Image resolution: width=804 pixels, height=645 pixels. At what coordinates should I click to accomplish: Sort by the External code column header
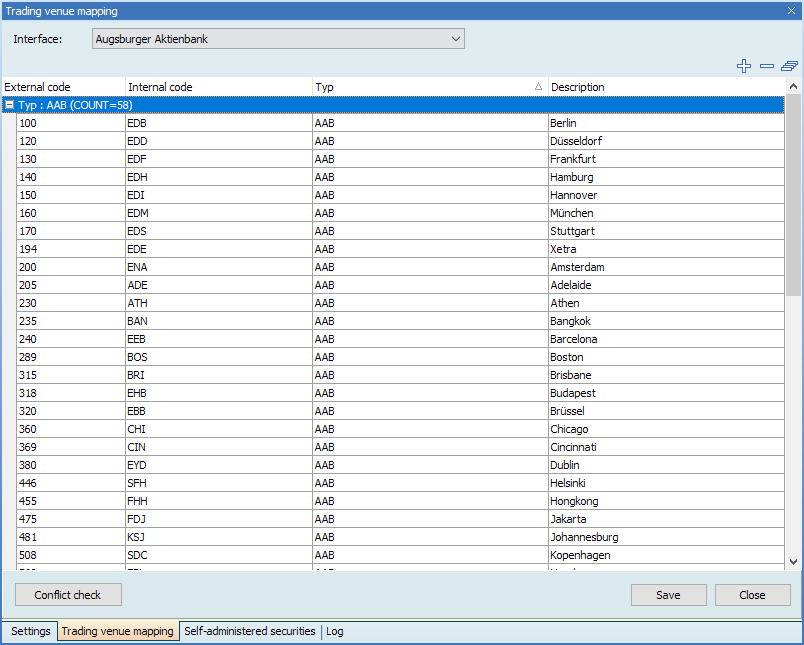62,87
